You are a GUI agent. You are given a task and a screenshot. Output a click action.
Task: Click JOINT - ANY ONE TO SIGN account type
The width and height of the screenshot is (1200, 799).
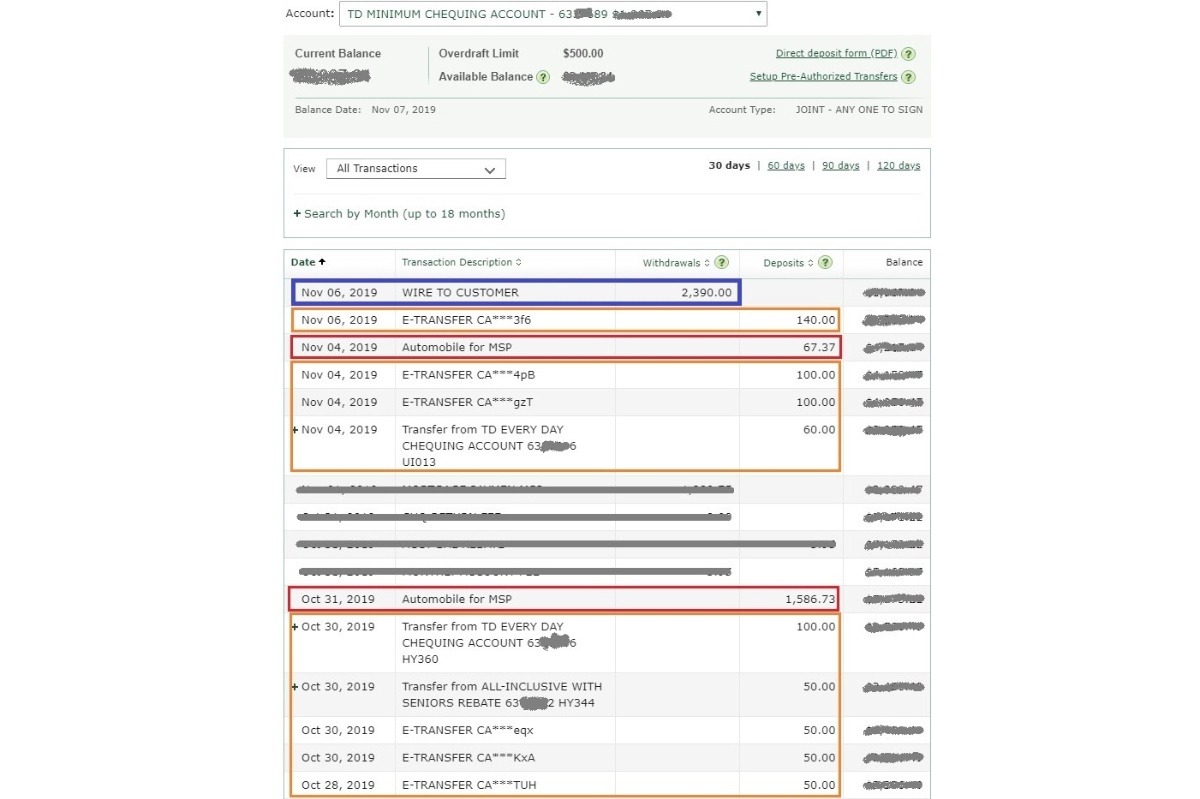coord(859,110)
